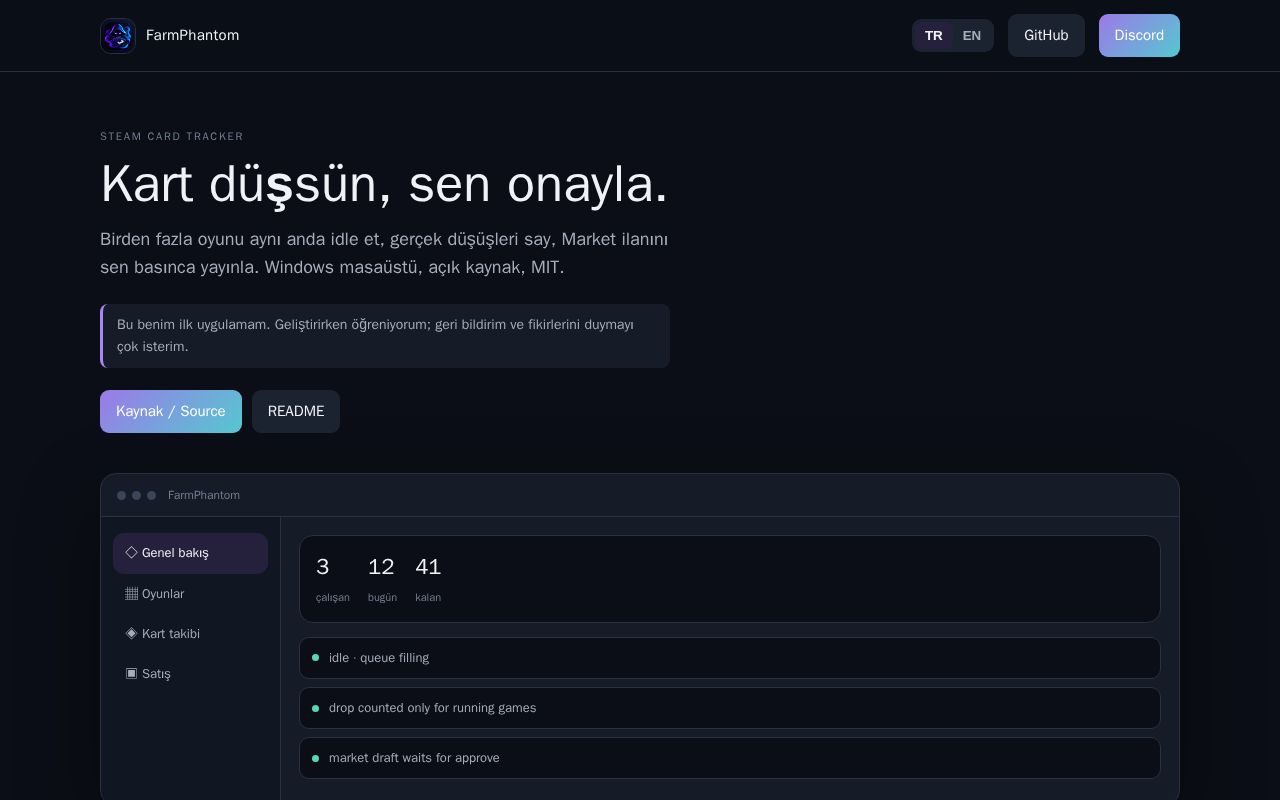Click the green dot beside 'drop counted only'

tap(316, 708)
